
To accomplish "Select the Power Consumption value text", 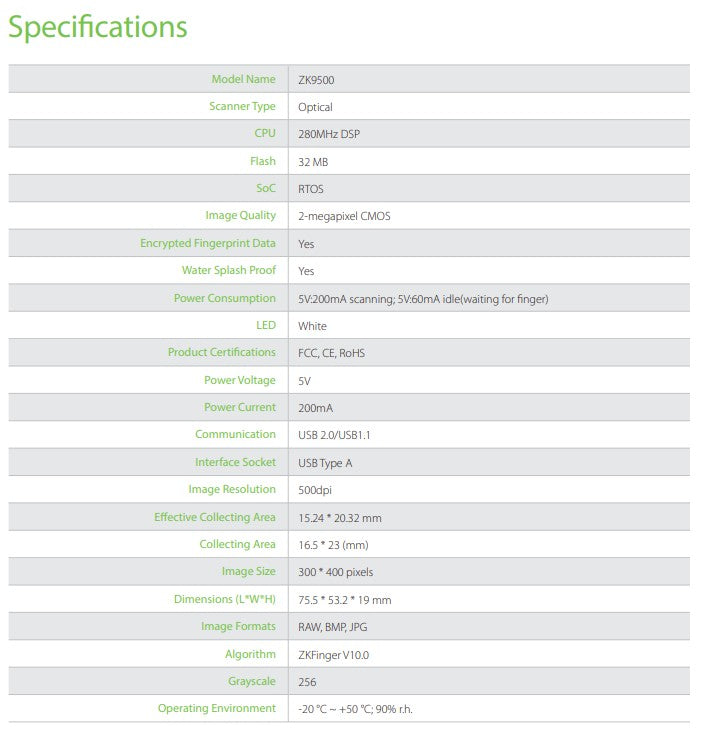I will click(423, 299).
